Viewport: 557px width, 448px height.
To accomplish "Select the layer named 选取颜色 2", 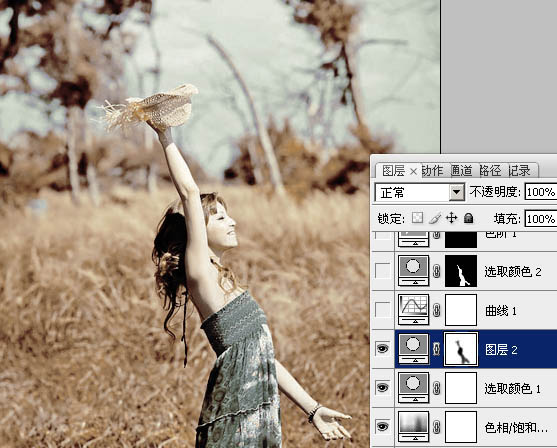I will pos(513,272).
